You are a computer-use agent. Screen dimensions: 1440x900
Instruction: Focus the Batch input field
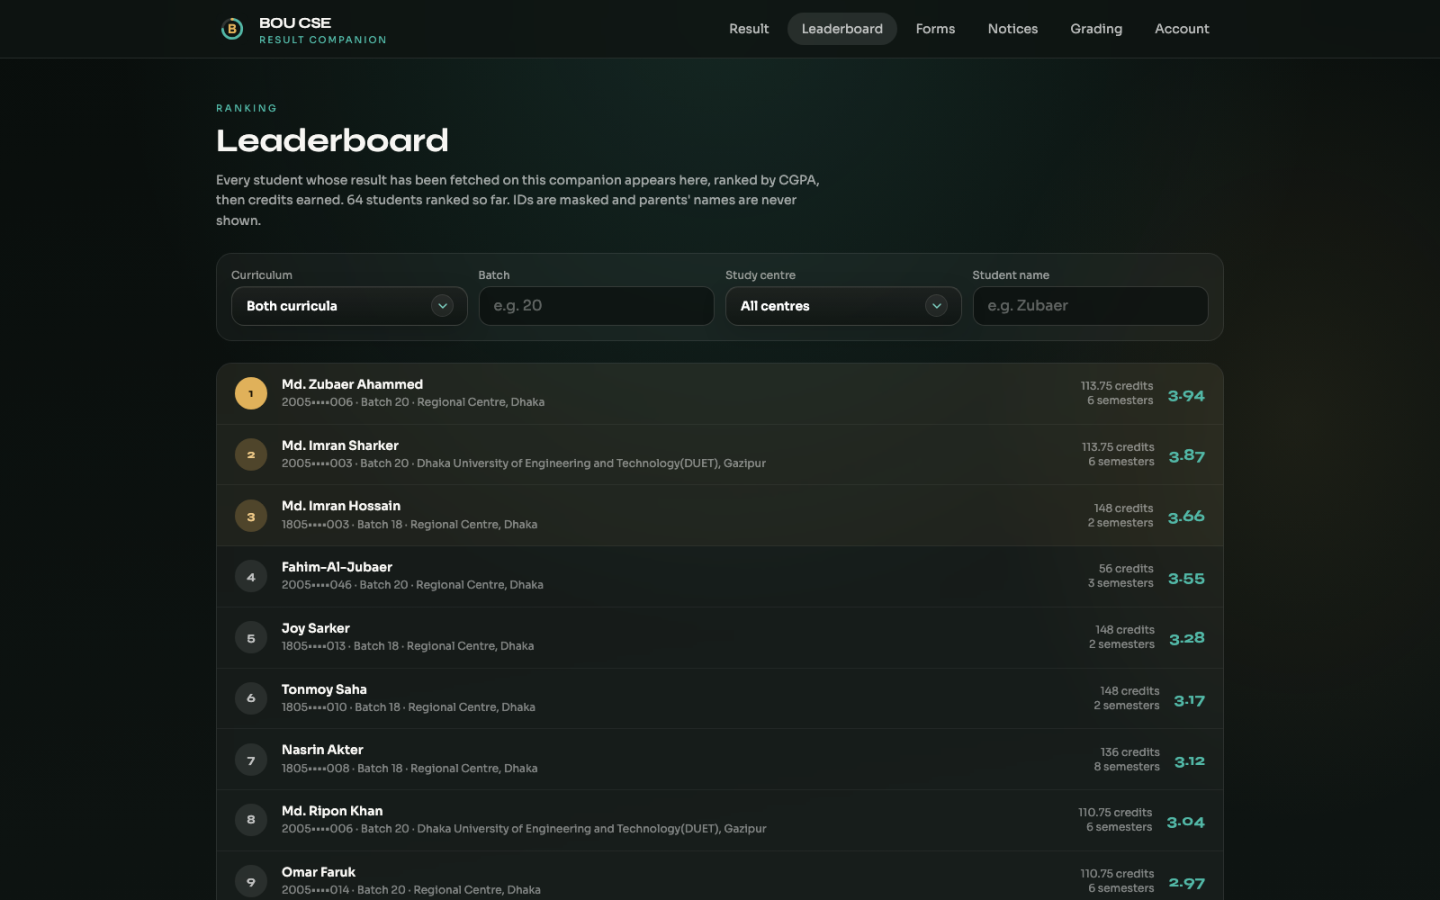[596, 306]
